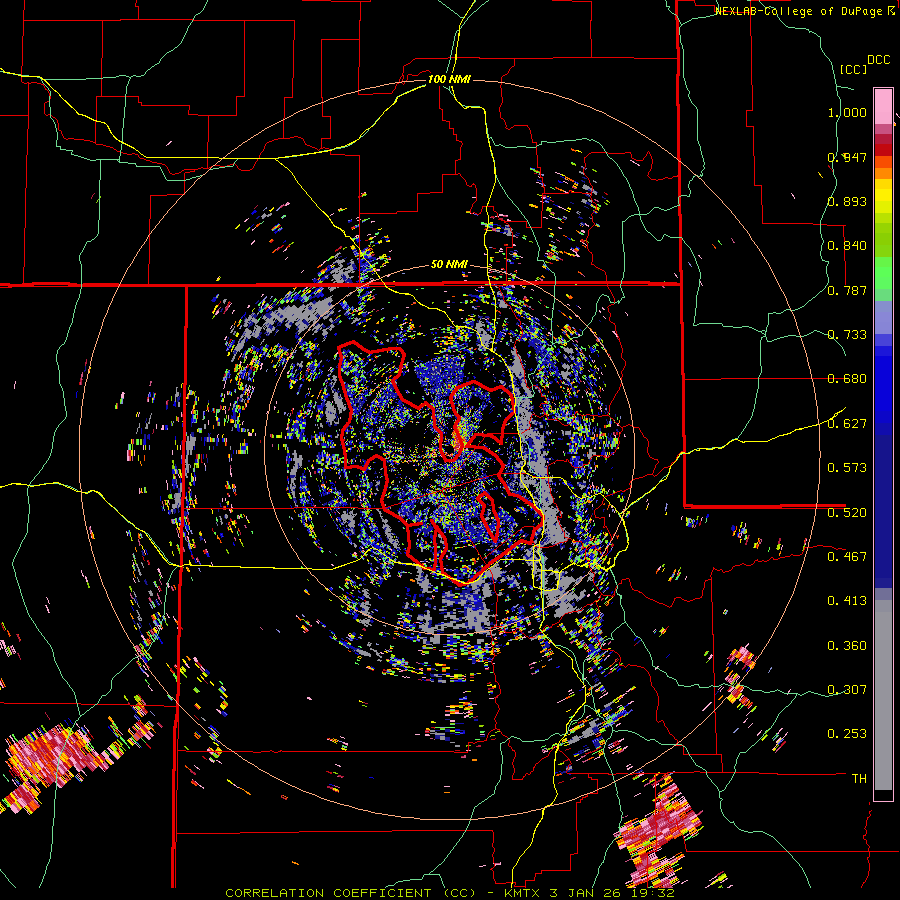Click the 0.467 legend value
This screenshot has height=900, width=900.
[x=847, y=557]
